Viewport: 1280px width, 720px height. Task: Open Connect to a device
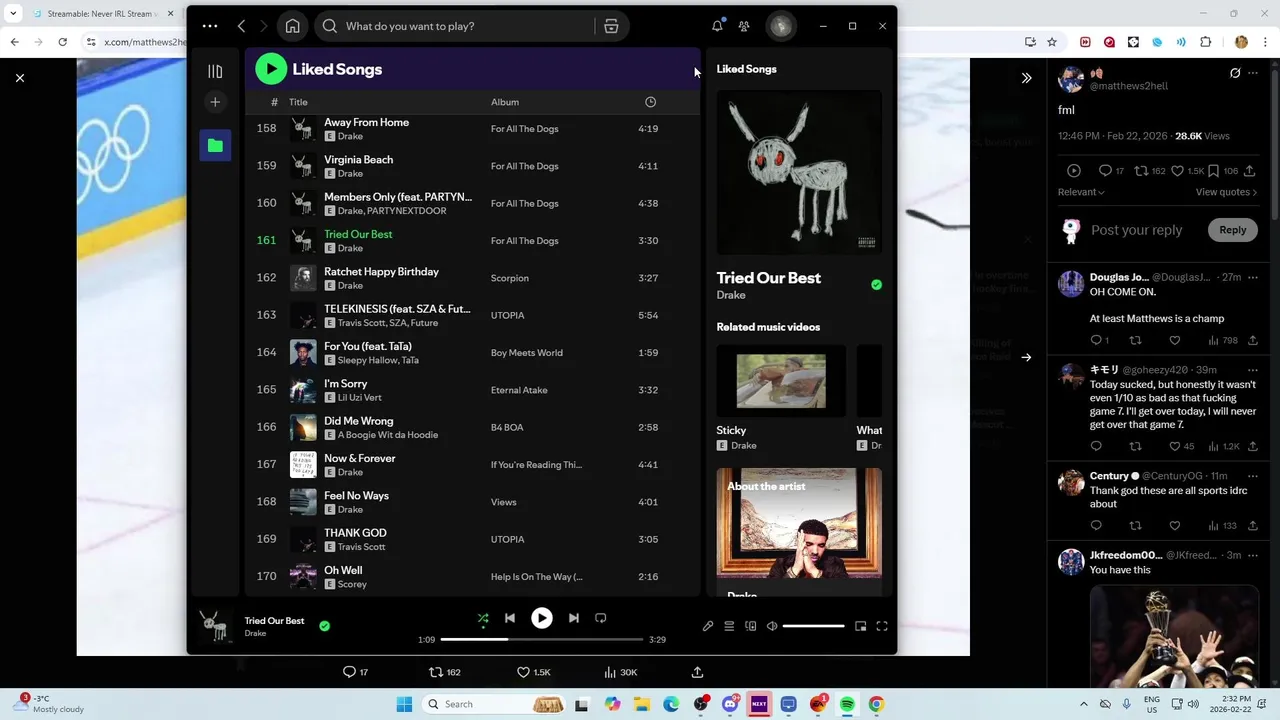click(x=751, y=626)
